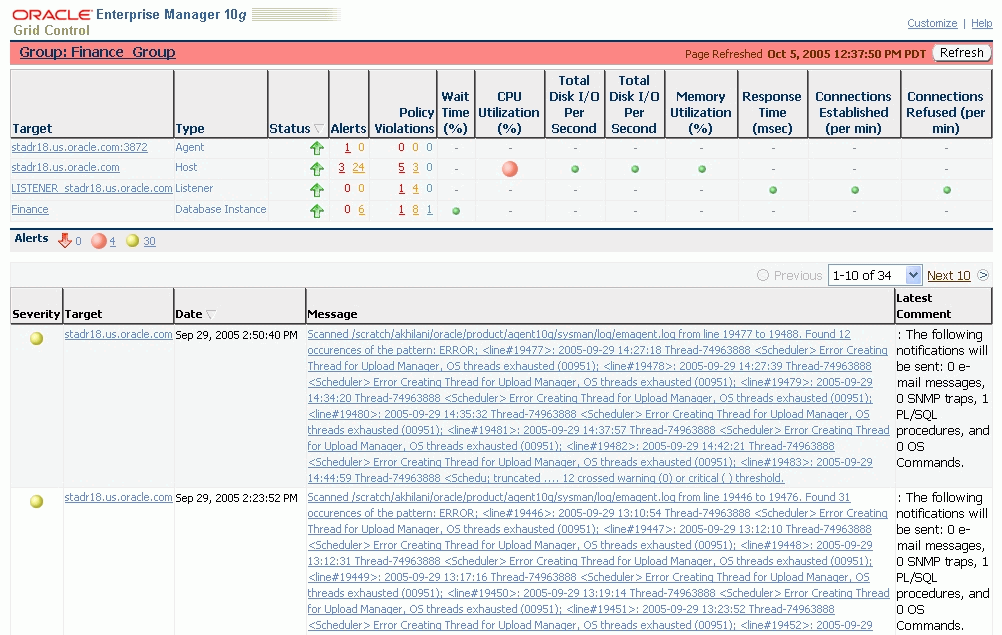Open the Customize page link
Image resolution: width=1002 pixels, height=635 pixels.
coord(932,23)
